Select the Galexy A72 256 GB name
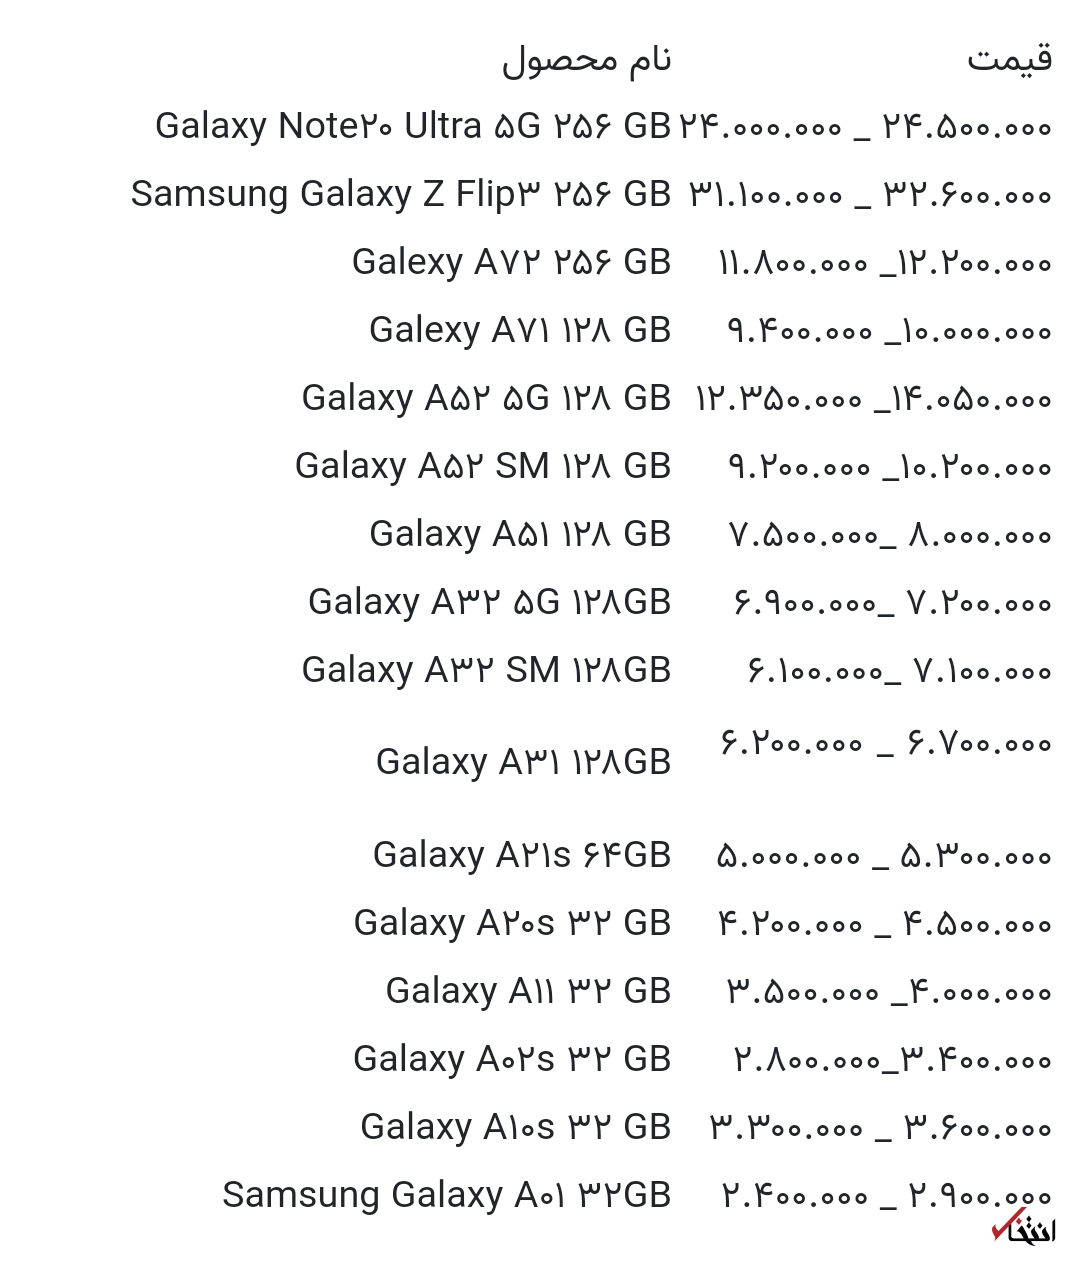1080x1262 pixels. pos(511,262)
